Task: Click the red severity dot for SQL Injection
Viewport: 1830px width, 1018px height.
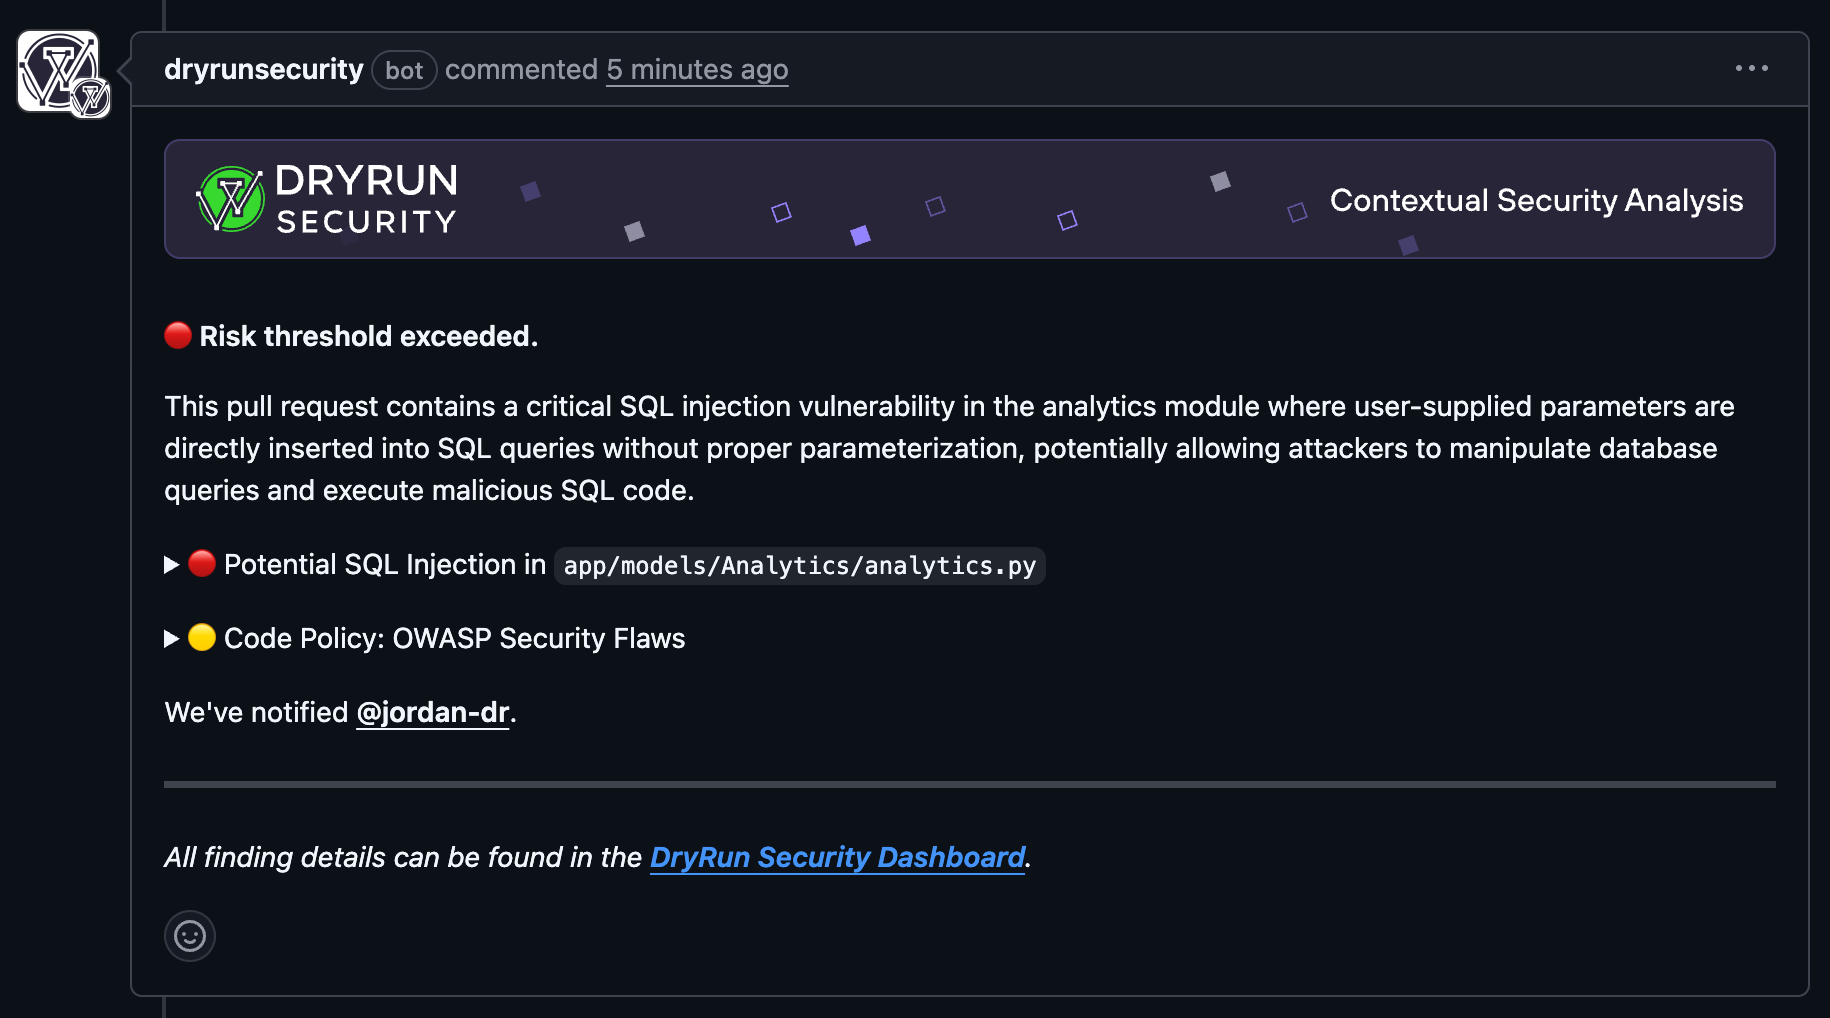Action: tap(202, 564)
